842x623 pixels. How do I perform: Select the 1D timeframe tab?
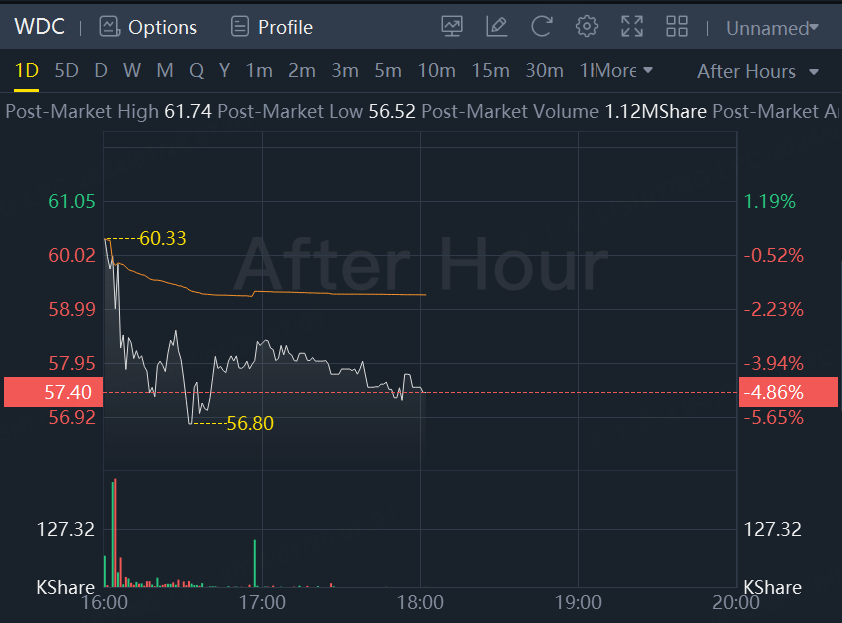tap(27, 71)
